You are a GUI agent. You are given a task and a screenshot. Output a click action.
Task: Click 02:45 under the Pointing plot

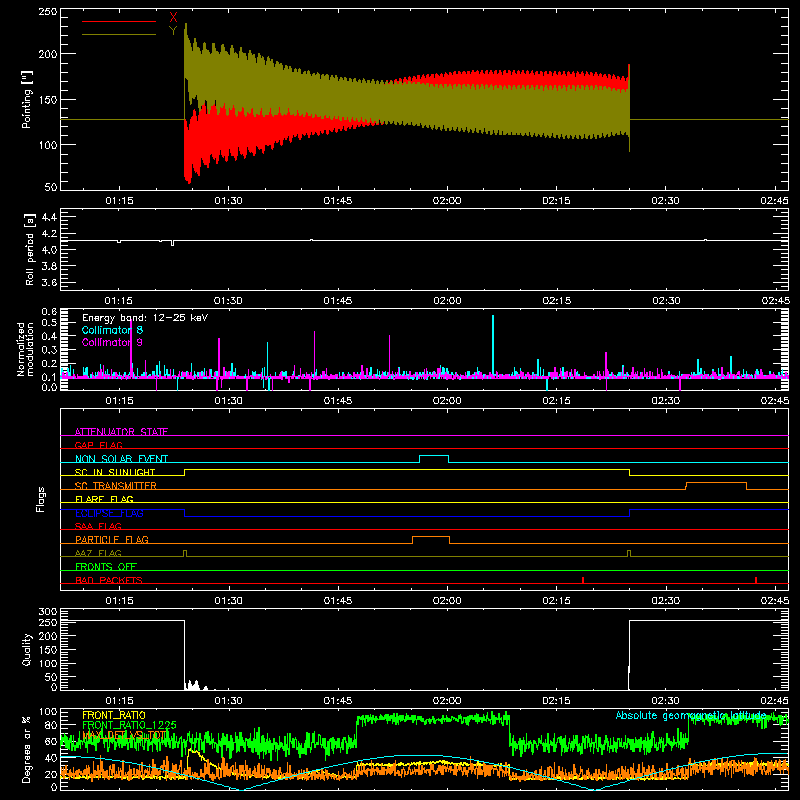(774, 201)
